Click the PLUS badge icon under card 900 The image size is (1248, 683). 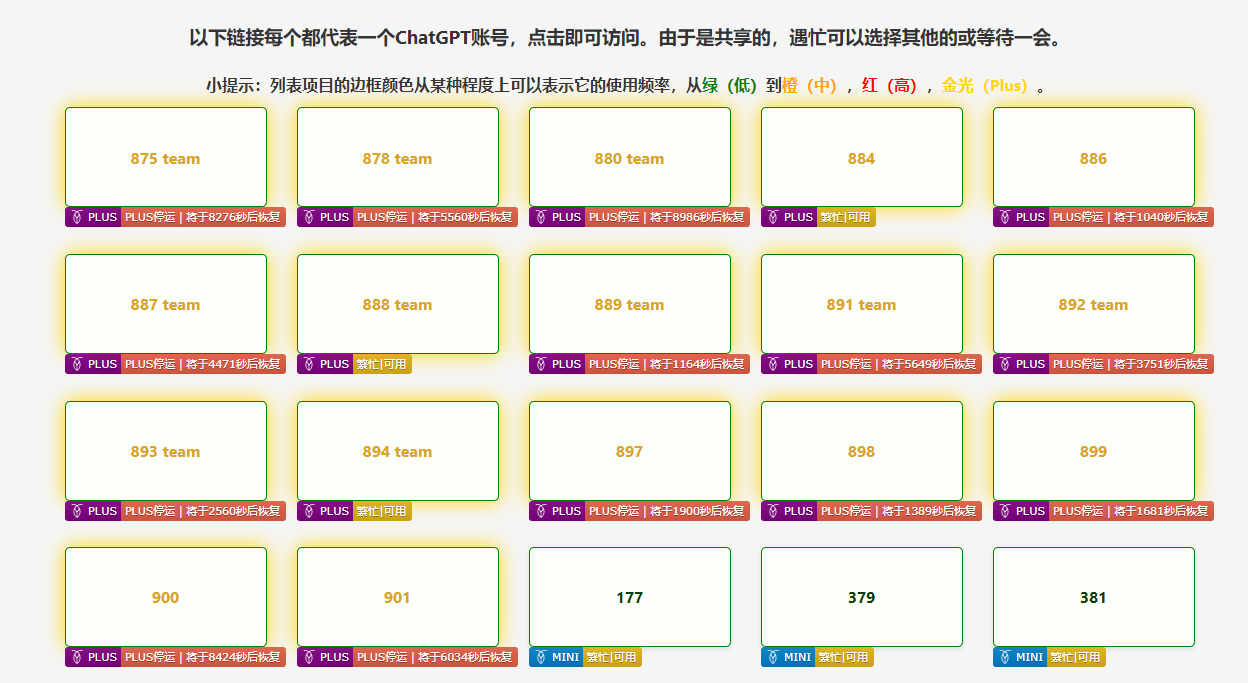pos(75,657)
